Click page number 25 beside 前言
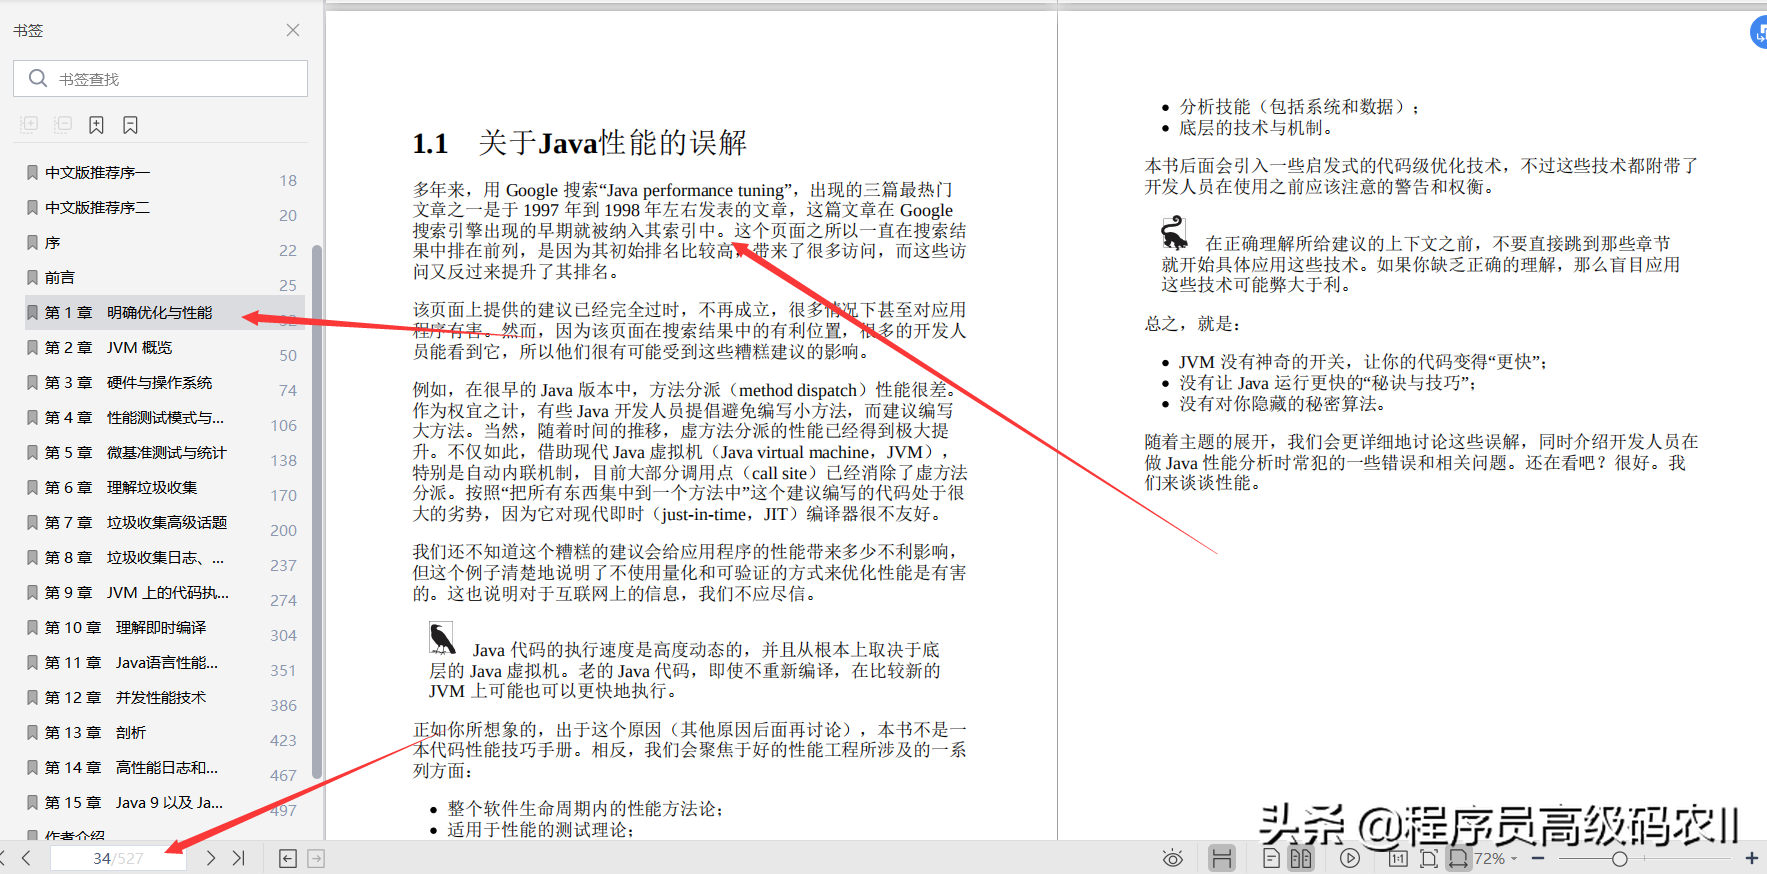 click(x=288, y=286)
